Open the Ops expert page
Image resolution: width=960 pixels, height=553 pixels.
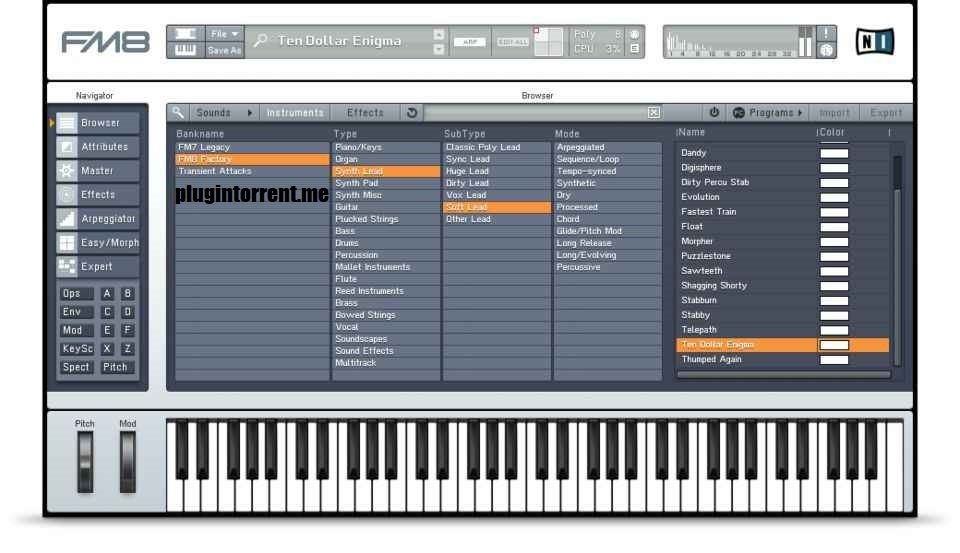click(x=75, y=293)
